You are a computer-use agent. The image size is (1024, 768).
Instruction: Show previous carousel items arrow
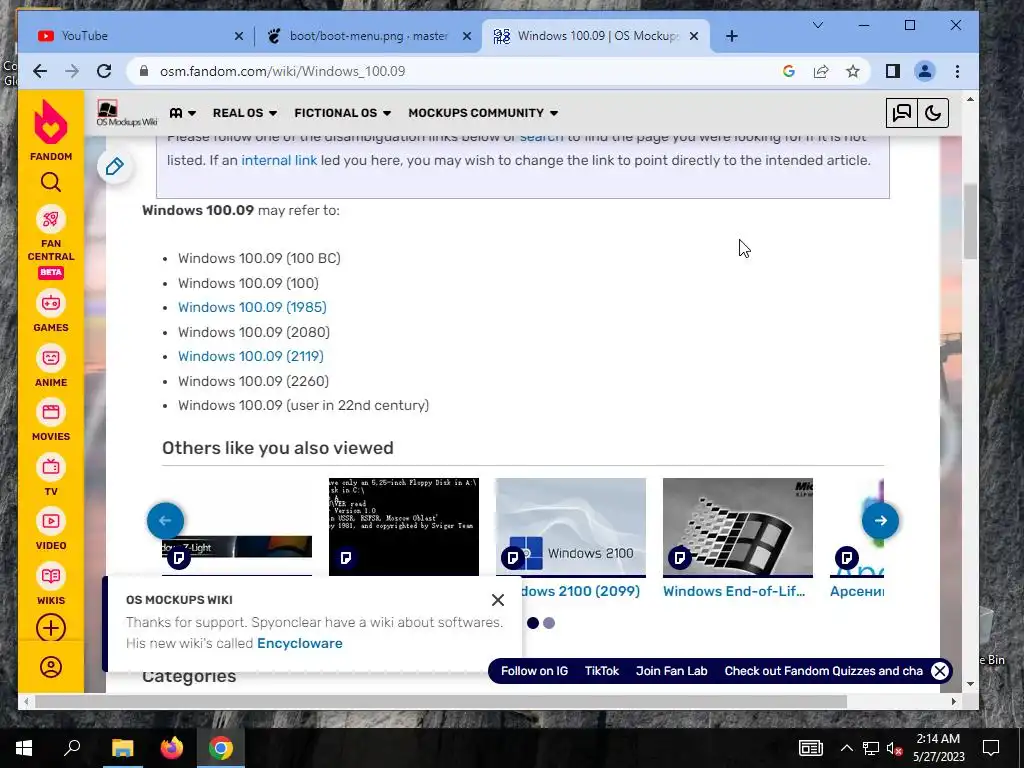165,520
